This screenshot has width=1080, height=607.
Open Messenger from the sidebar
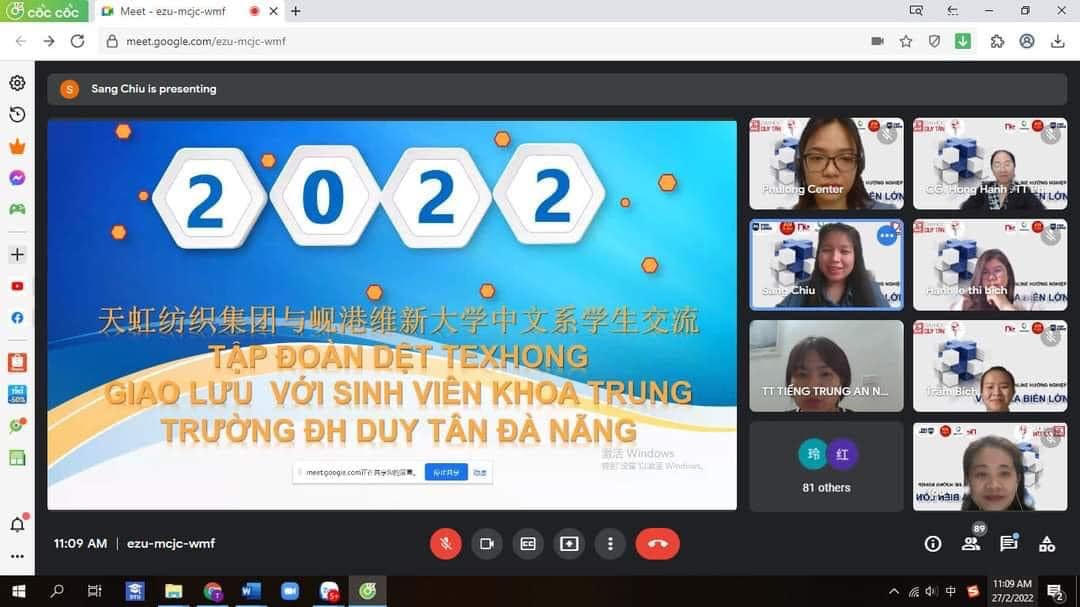point(17,178)
